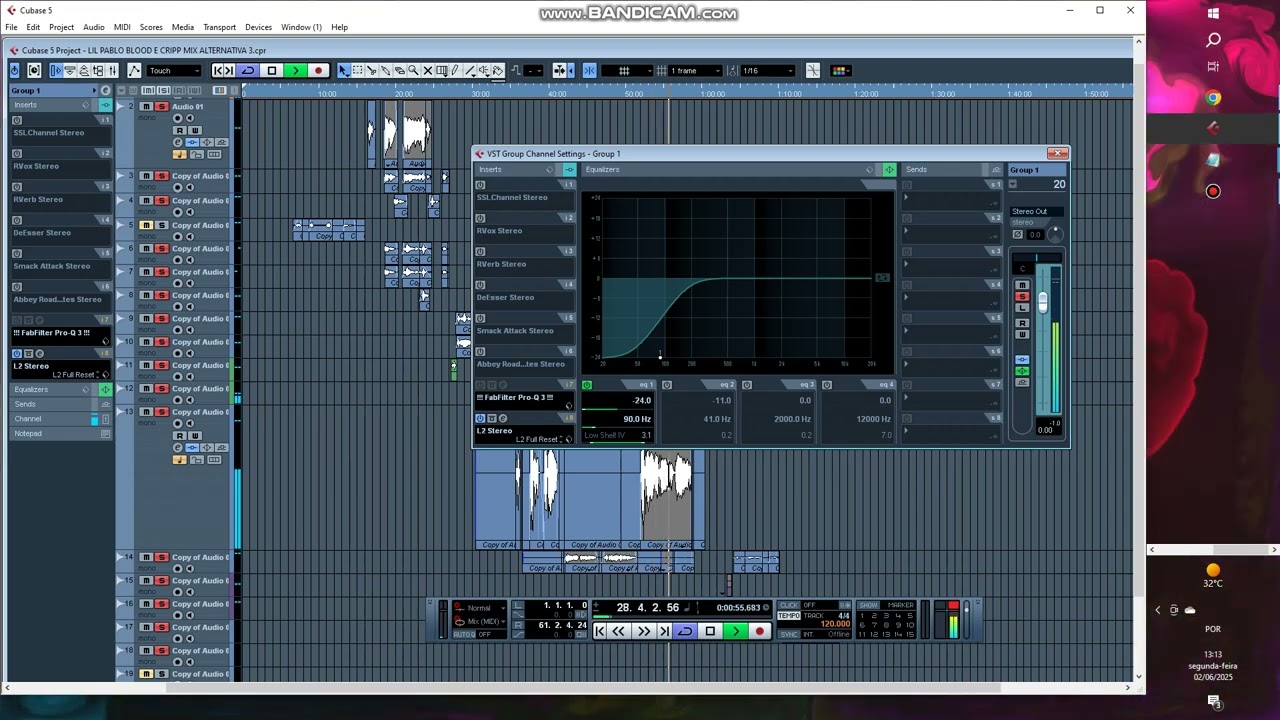
Task: Bypass Equalizers green button in VST header
Action: (x=889, y=170)
